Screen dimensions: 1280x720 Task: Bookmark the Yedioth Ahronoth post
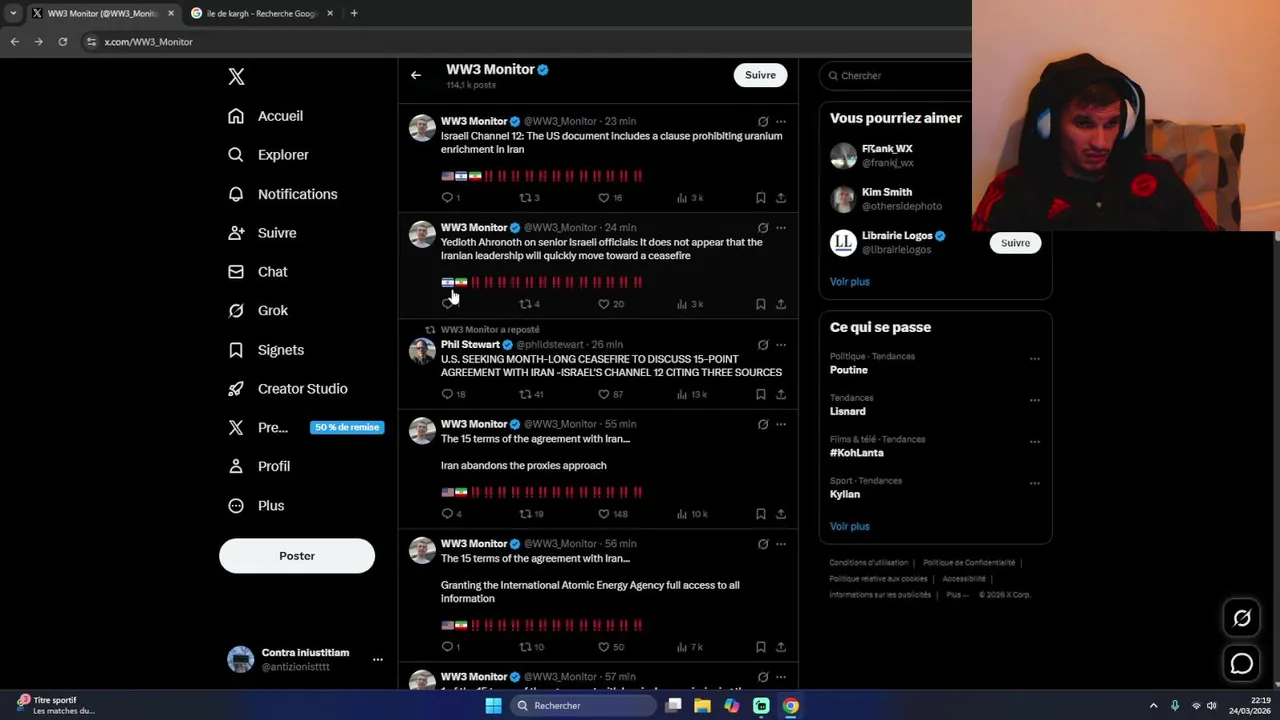[761, 304]
